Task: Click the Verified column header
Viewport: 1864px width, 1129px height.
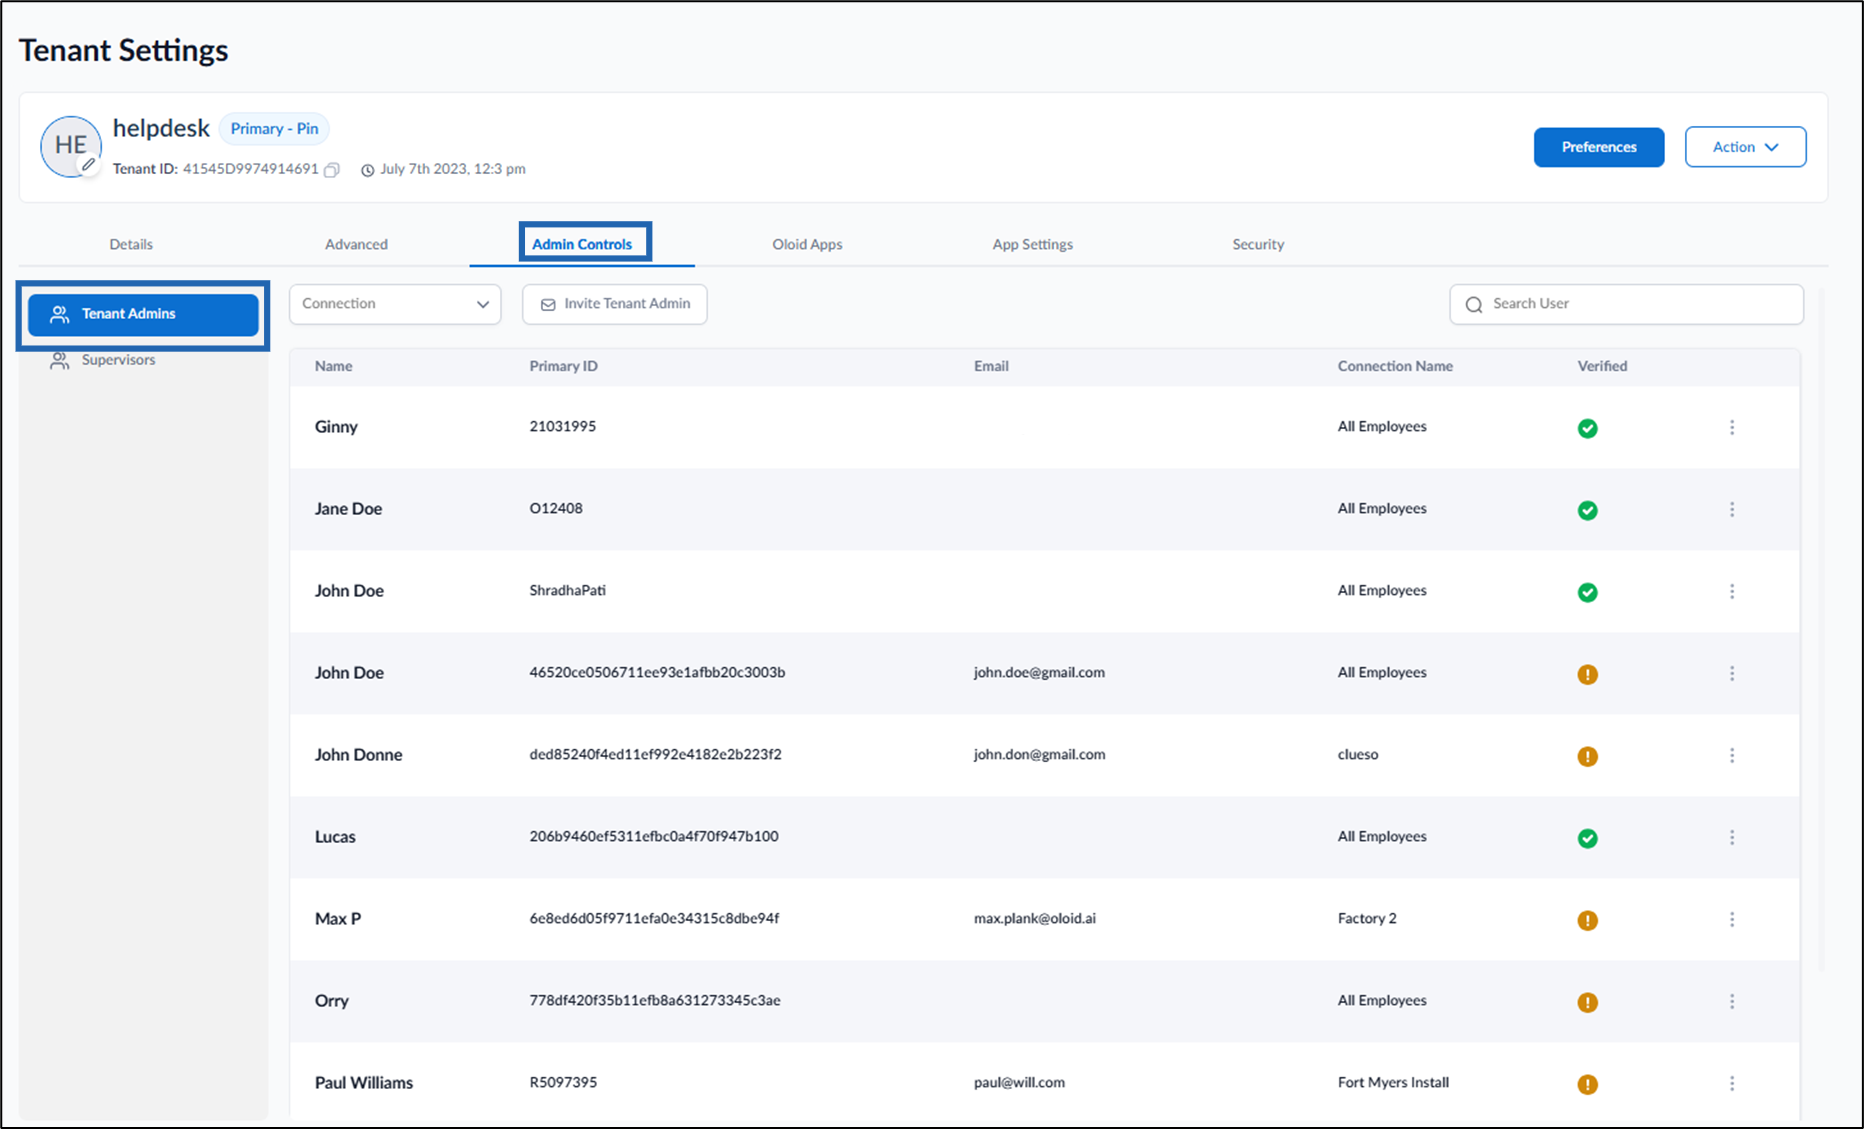Action: [x=1602, y=366]
